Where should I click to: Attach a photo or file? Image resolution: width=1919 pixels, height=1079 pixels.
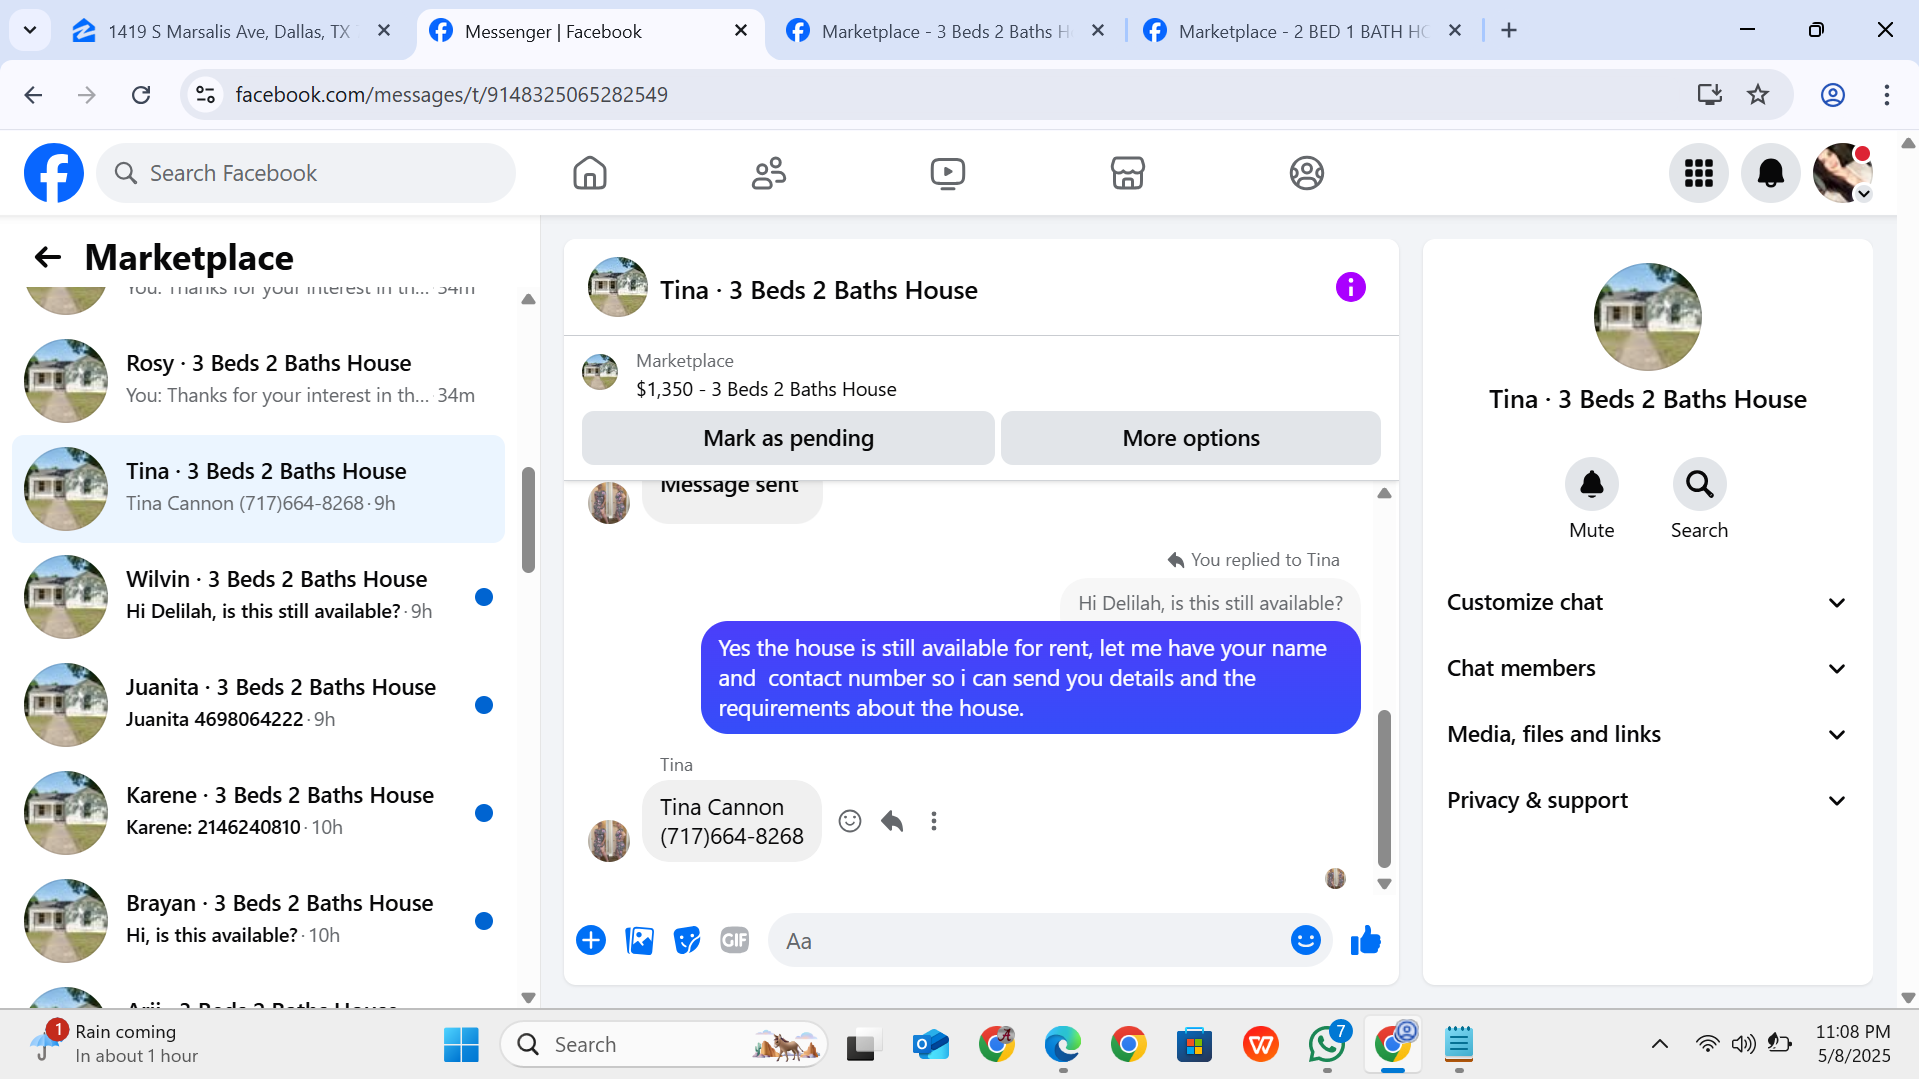pos(639,940)
